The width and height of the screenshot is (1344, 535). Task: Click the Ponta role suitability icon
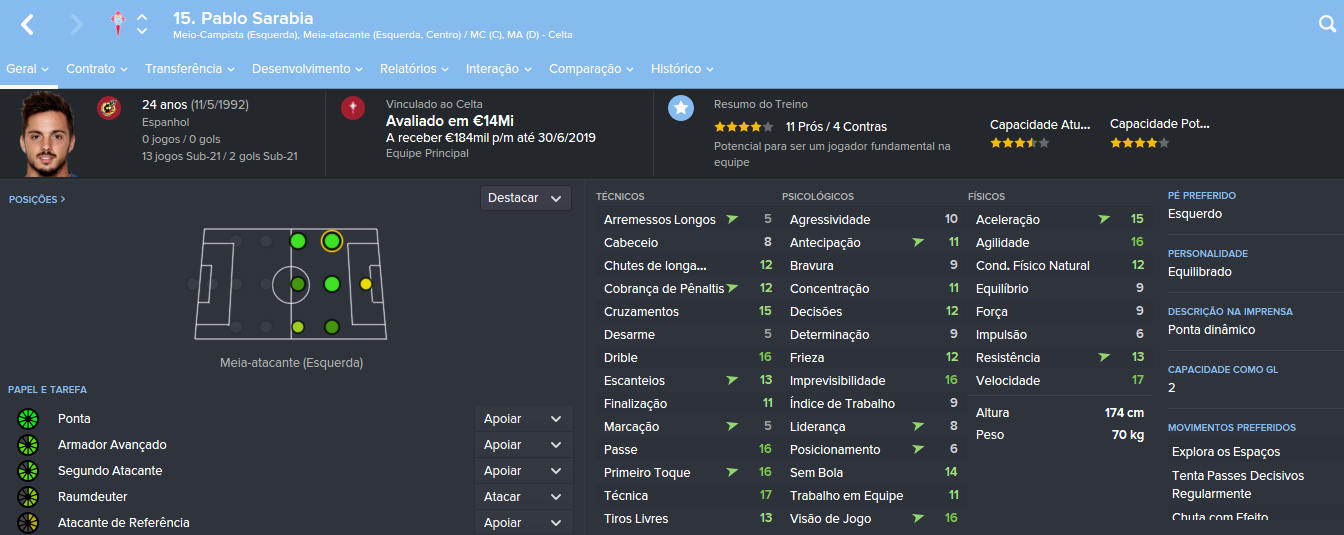click(x=27, y=419)
